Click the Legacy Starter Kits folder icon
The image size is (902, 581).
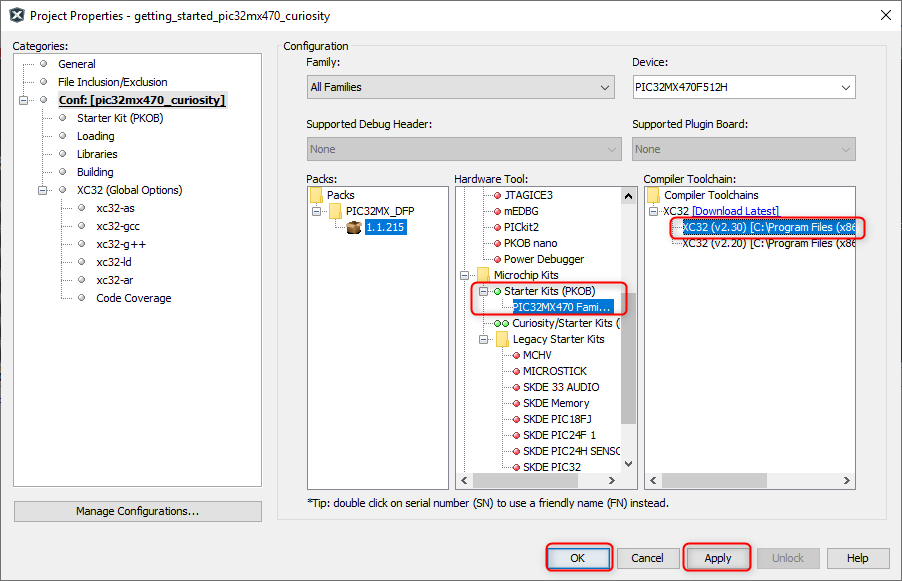(x=502, y=339)
